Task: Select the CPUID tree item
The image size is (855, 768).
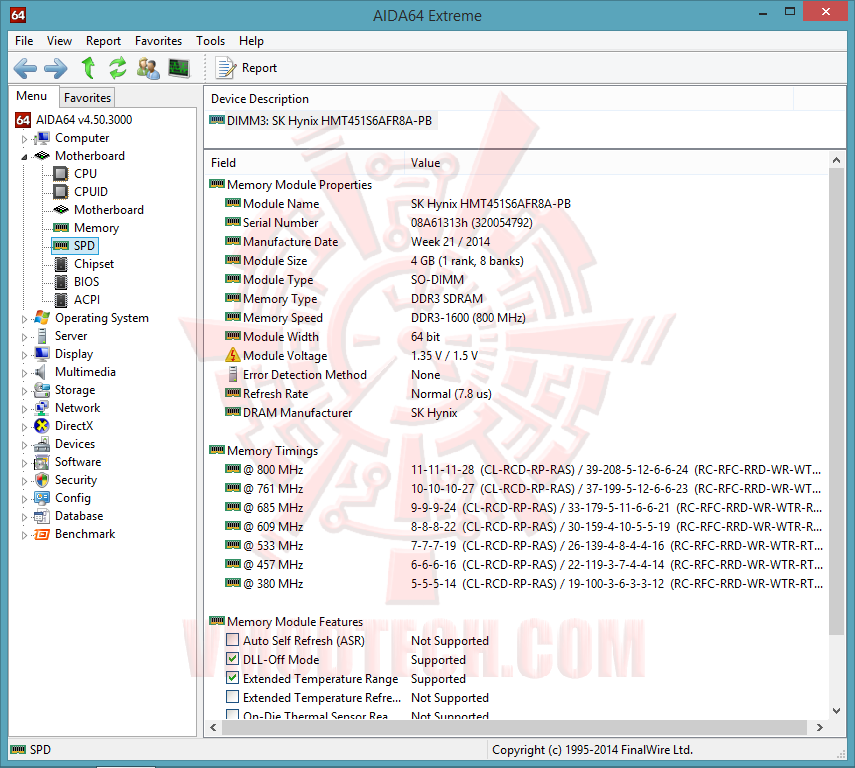Action: coord(91,191)
